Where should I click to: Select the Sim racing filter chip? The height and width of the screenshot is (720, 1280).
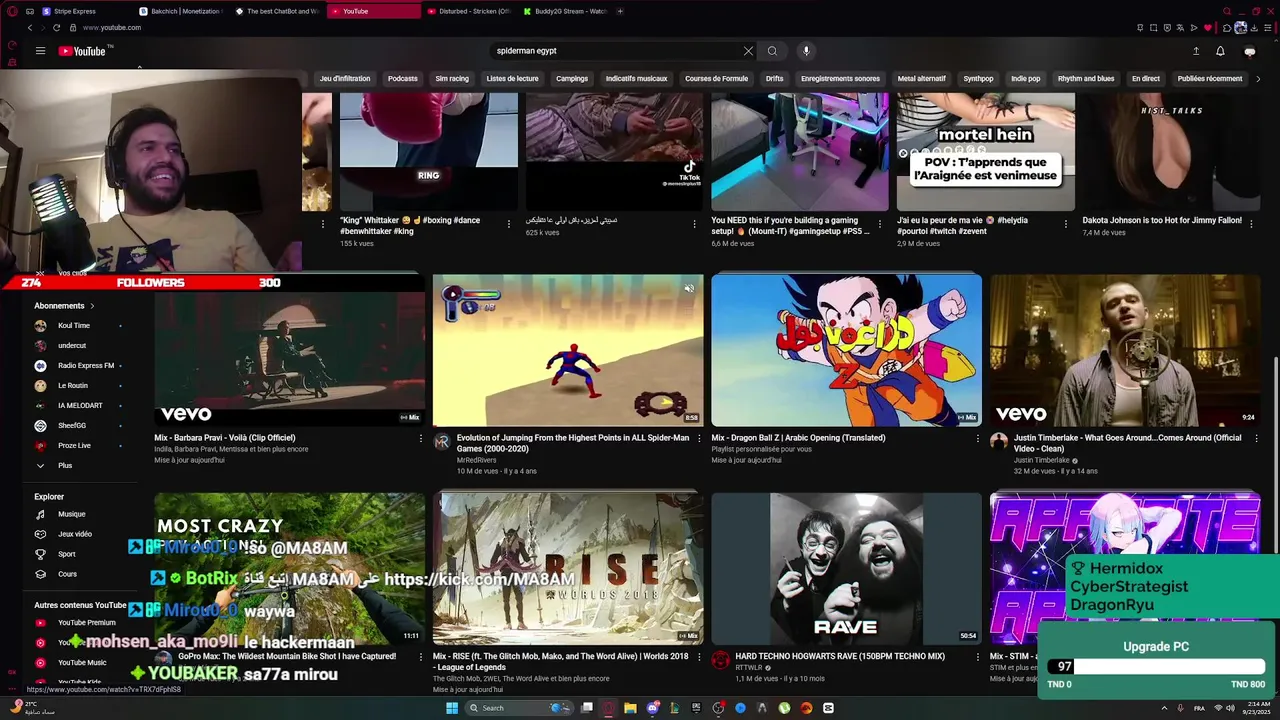click(452, 79)
